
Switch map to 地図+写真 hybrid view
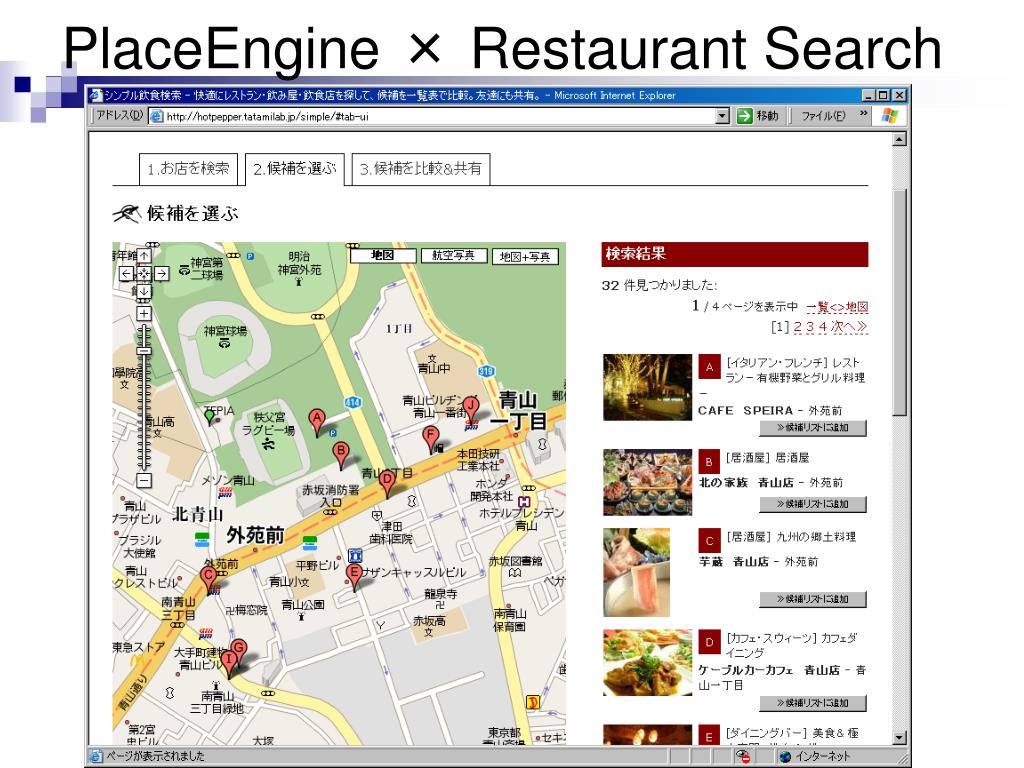(x=525, y=257)
